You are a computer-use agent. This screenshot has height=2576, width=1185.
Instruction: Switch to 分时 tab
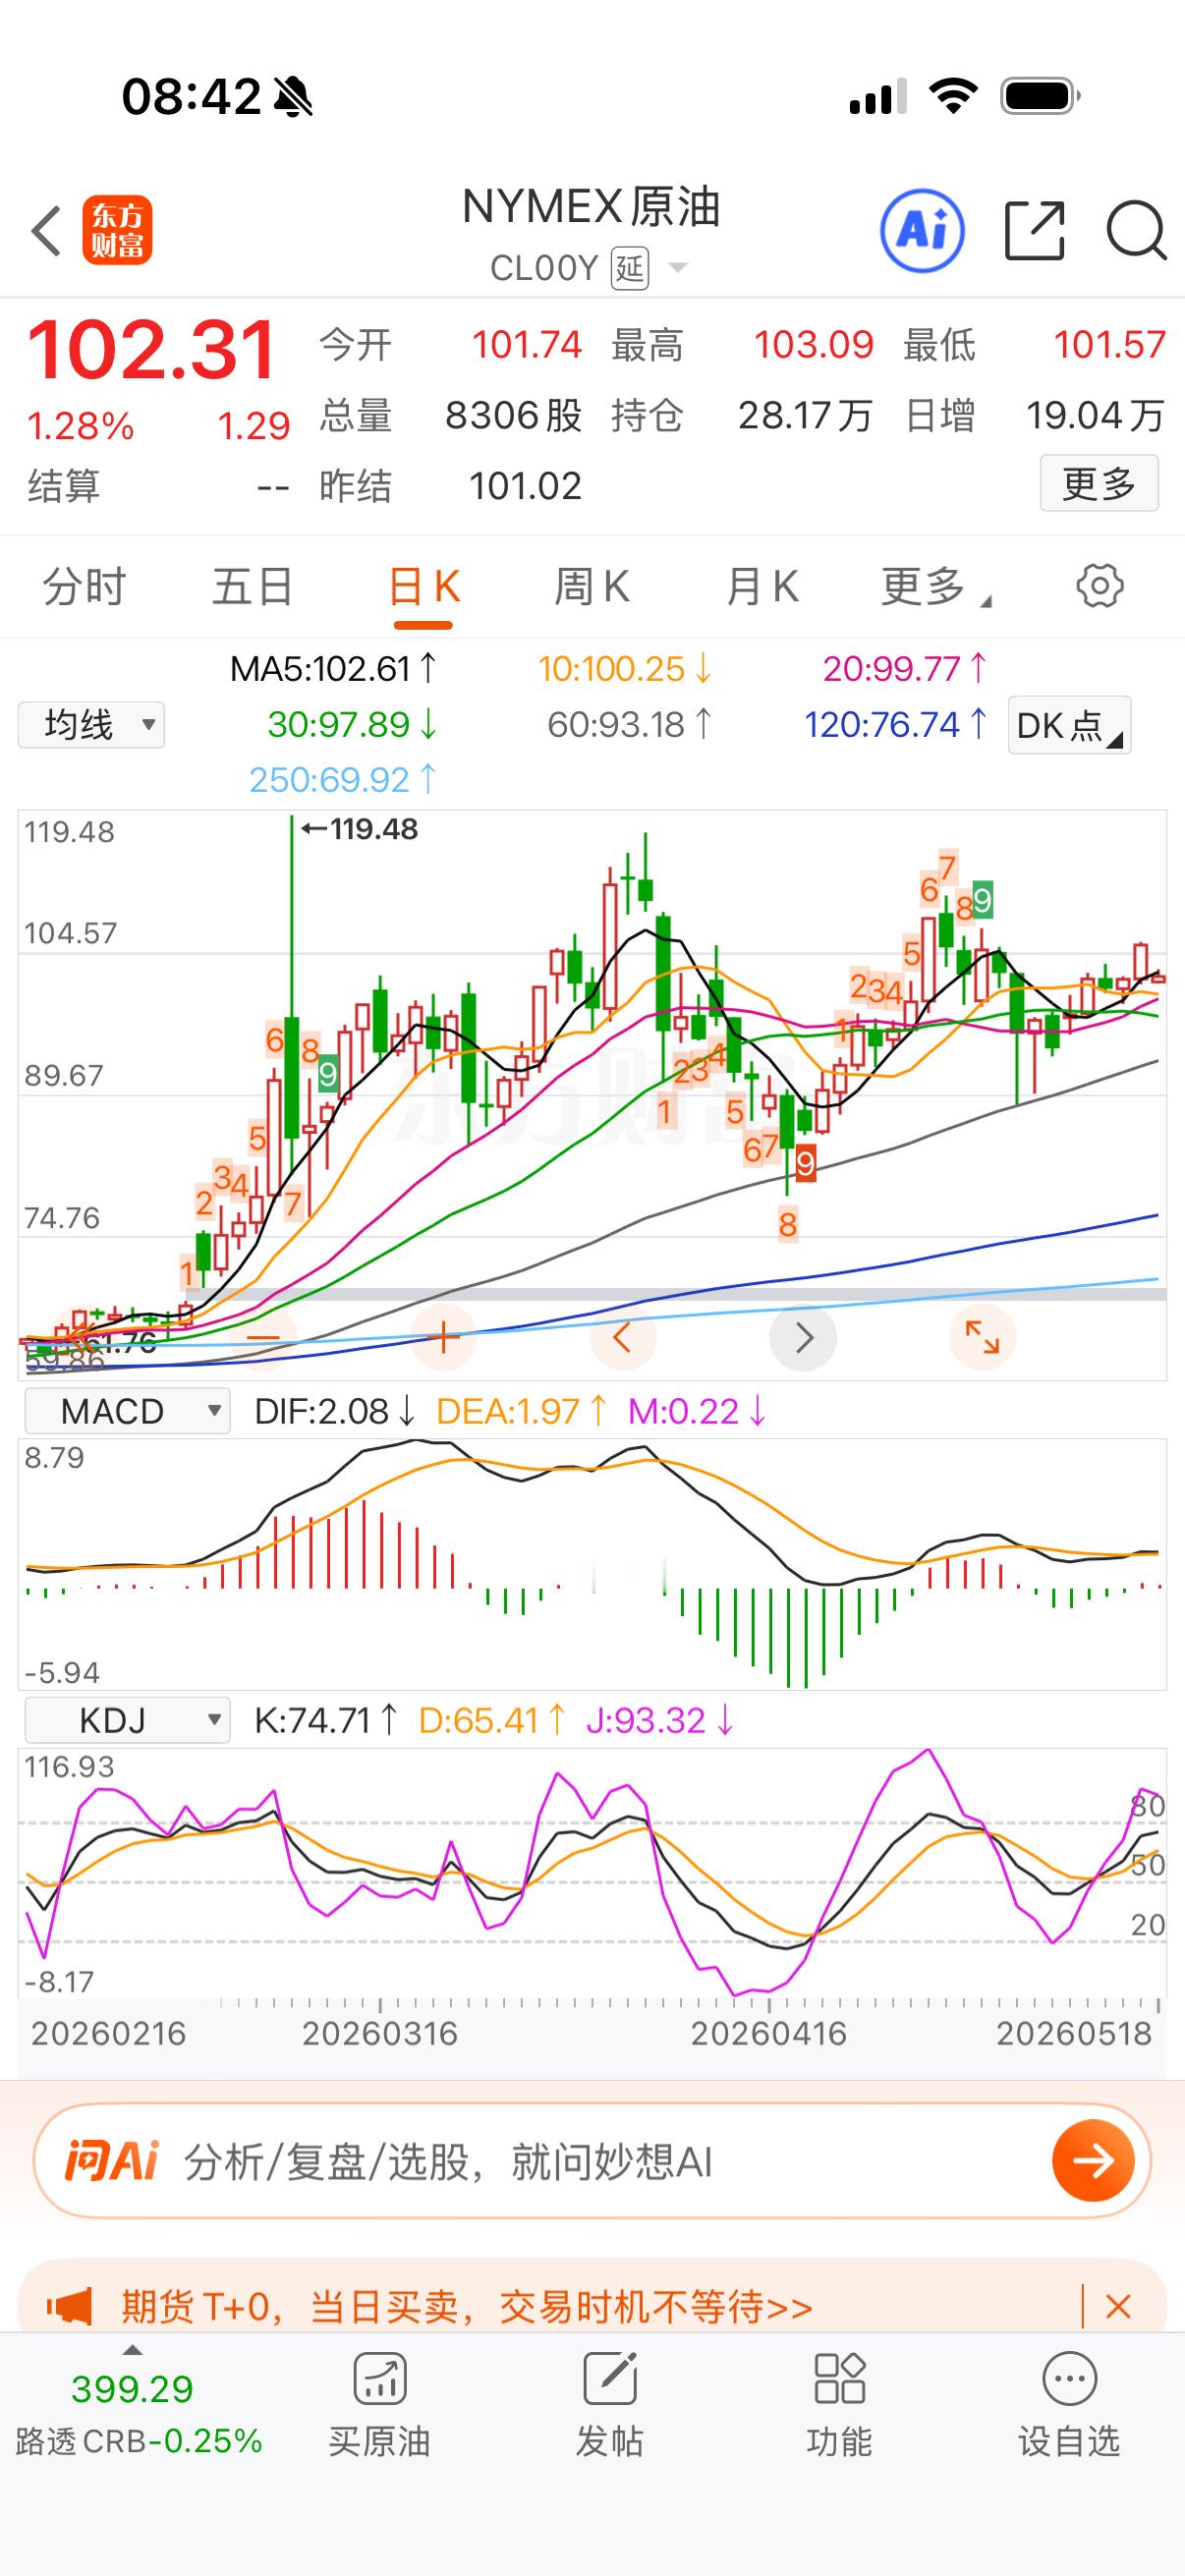tap(84, 587)
